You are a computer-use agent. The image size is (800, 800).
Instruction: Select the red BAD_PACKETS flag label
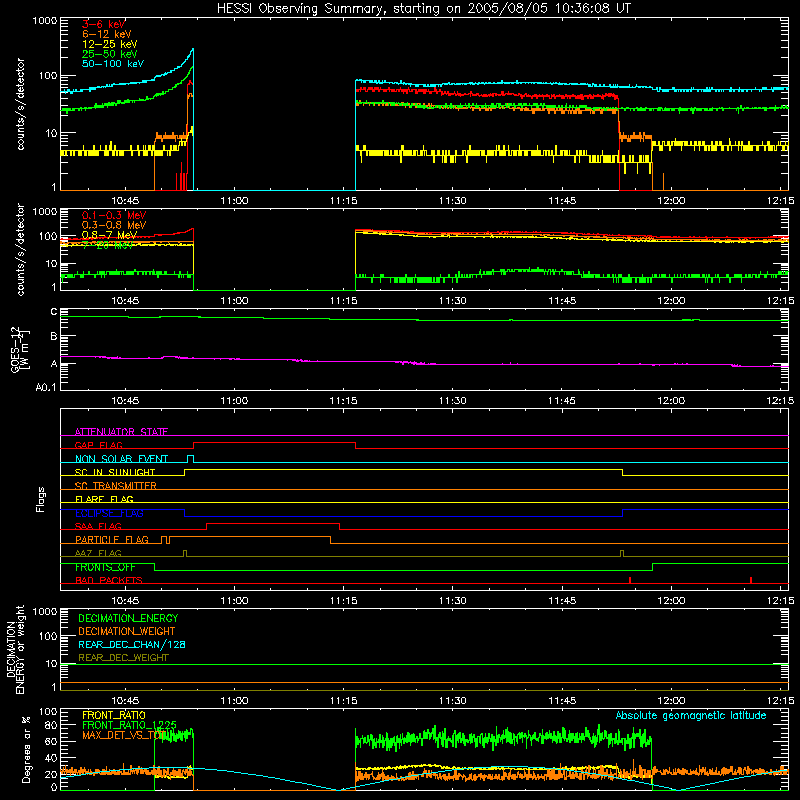point(109,580)
